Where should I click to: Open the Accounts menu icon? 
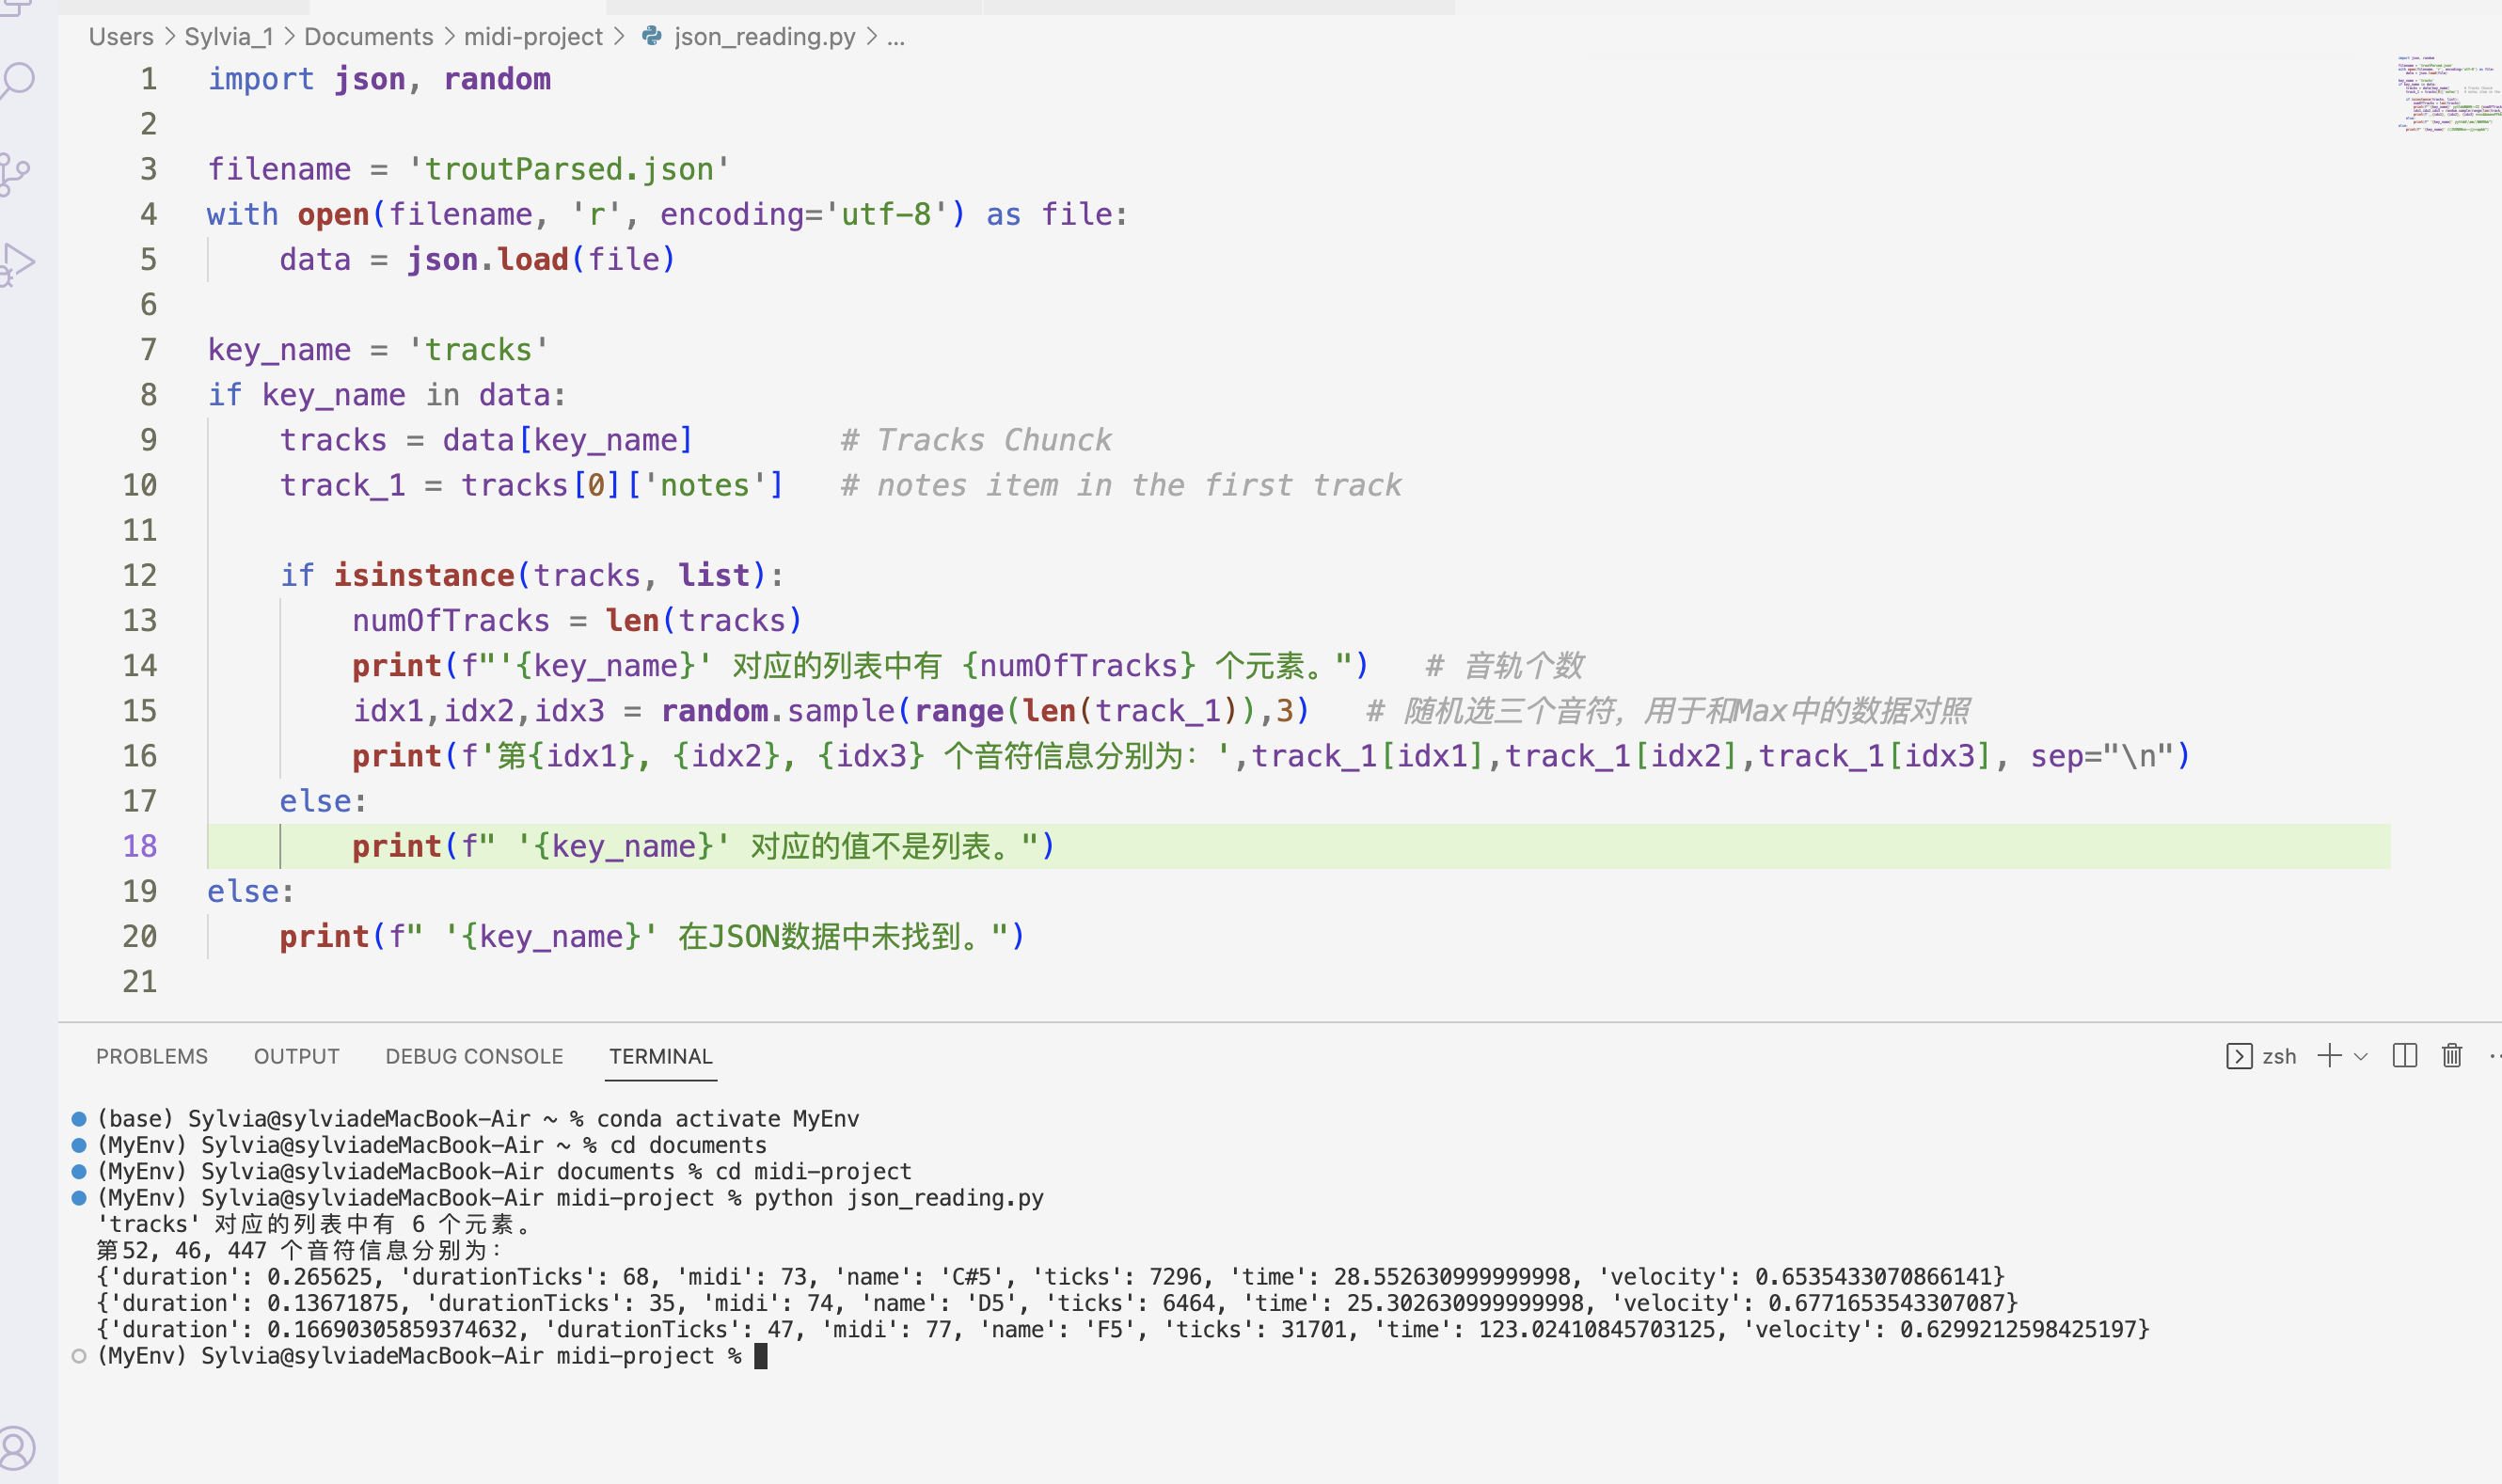pyautogui.click(x=16, y=1447)
